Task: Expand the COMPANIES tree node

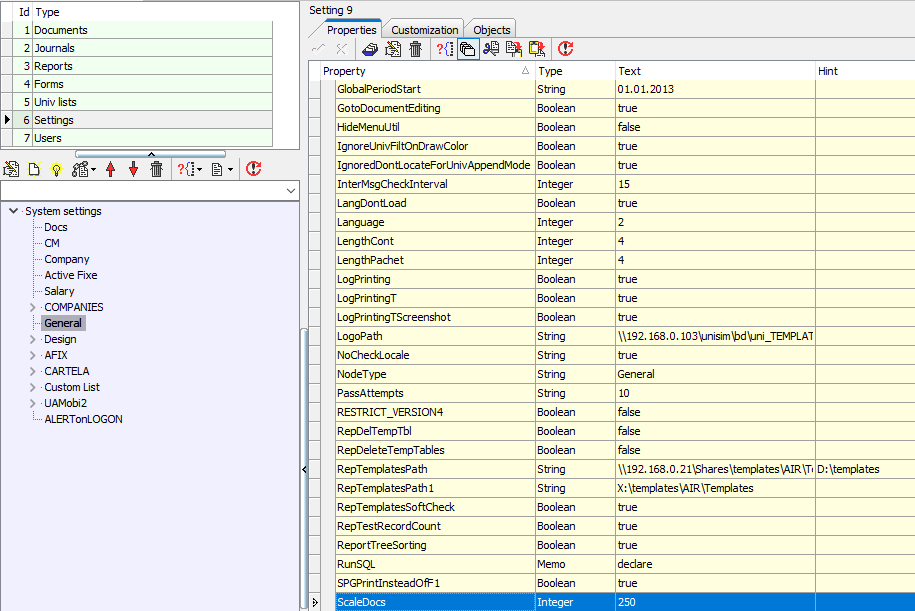Action: click(33, 307)
